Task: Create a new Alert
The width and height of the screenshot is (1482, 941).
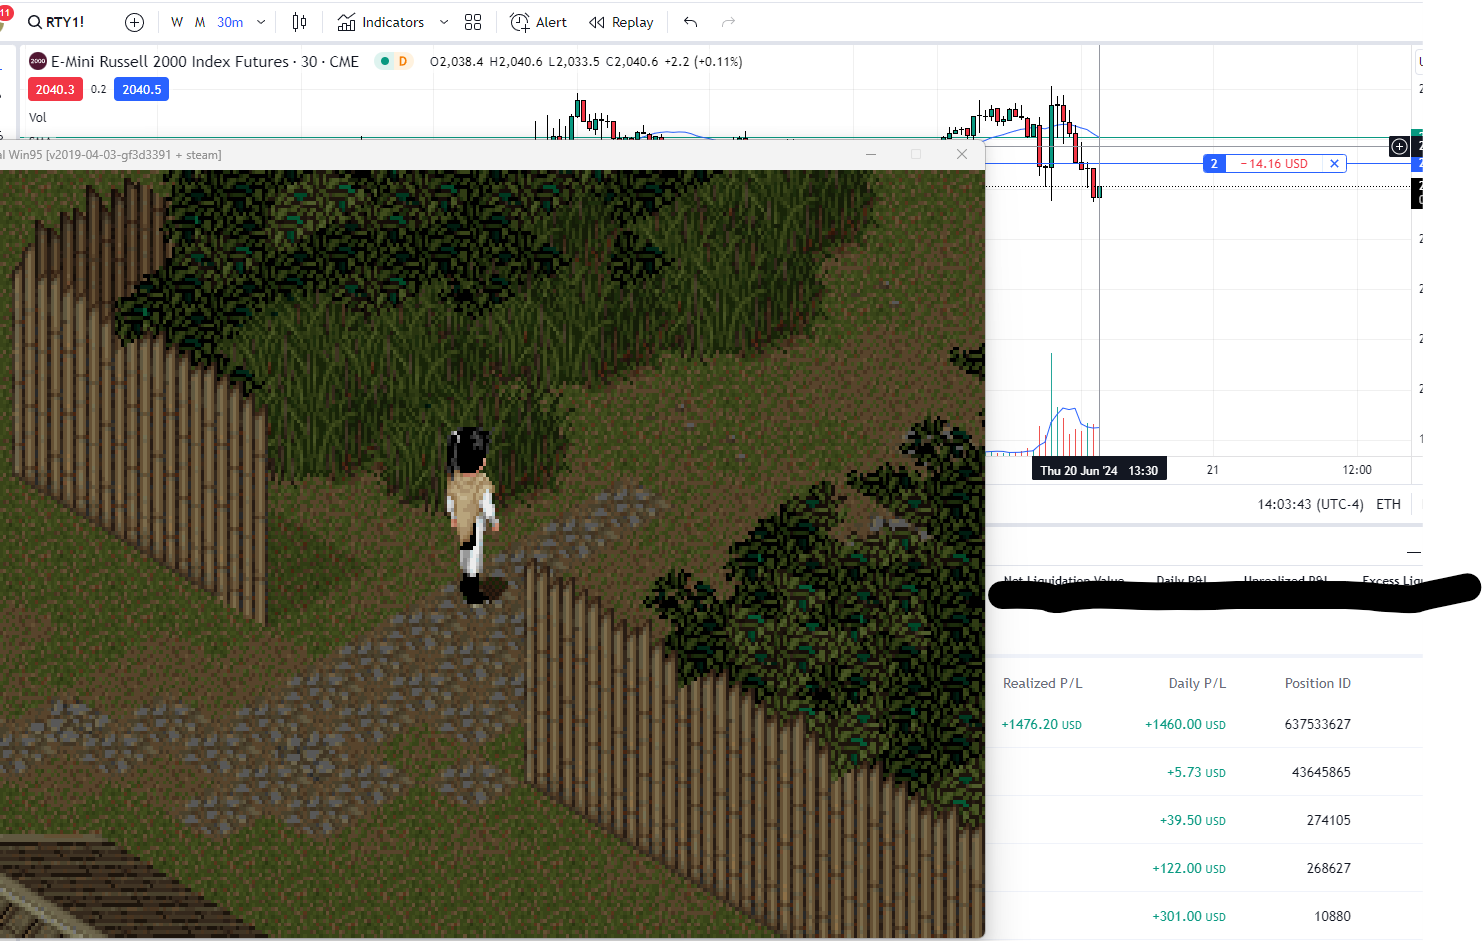Action: pyautogui.click(x=538, y=22)
